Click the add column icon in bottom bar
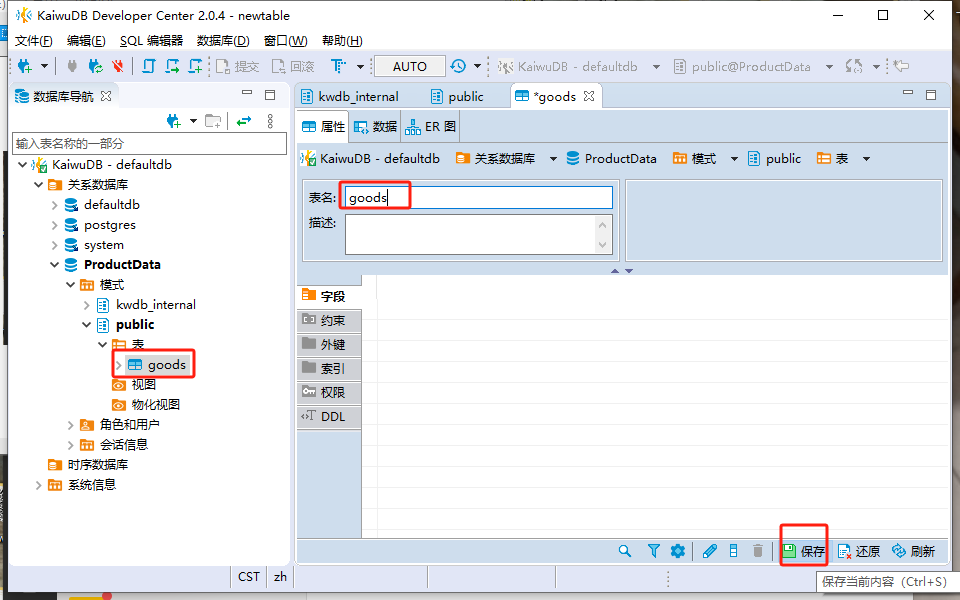This screenshot has height=600, width=960. coord(733,551)
